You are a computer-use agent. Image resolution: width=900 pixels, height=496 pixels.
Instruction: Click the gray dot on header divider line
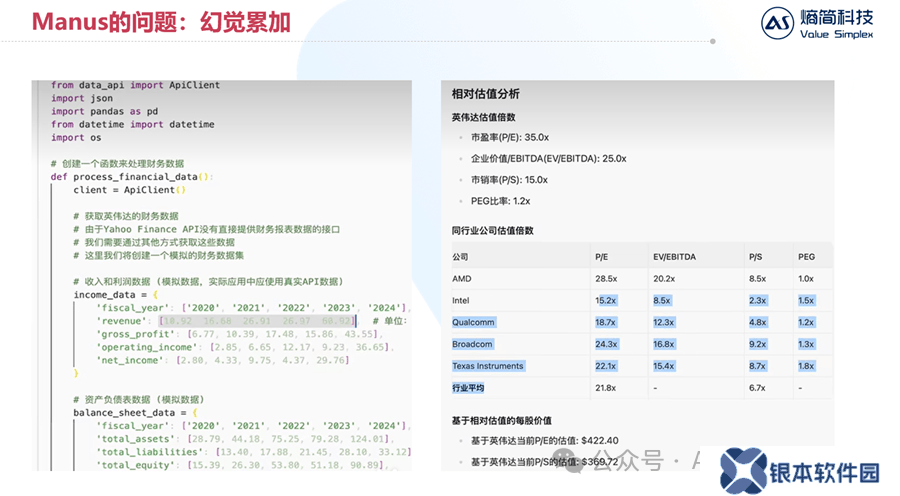(712, 42)
